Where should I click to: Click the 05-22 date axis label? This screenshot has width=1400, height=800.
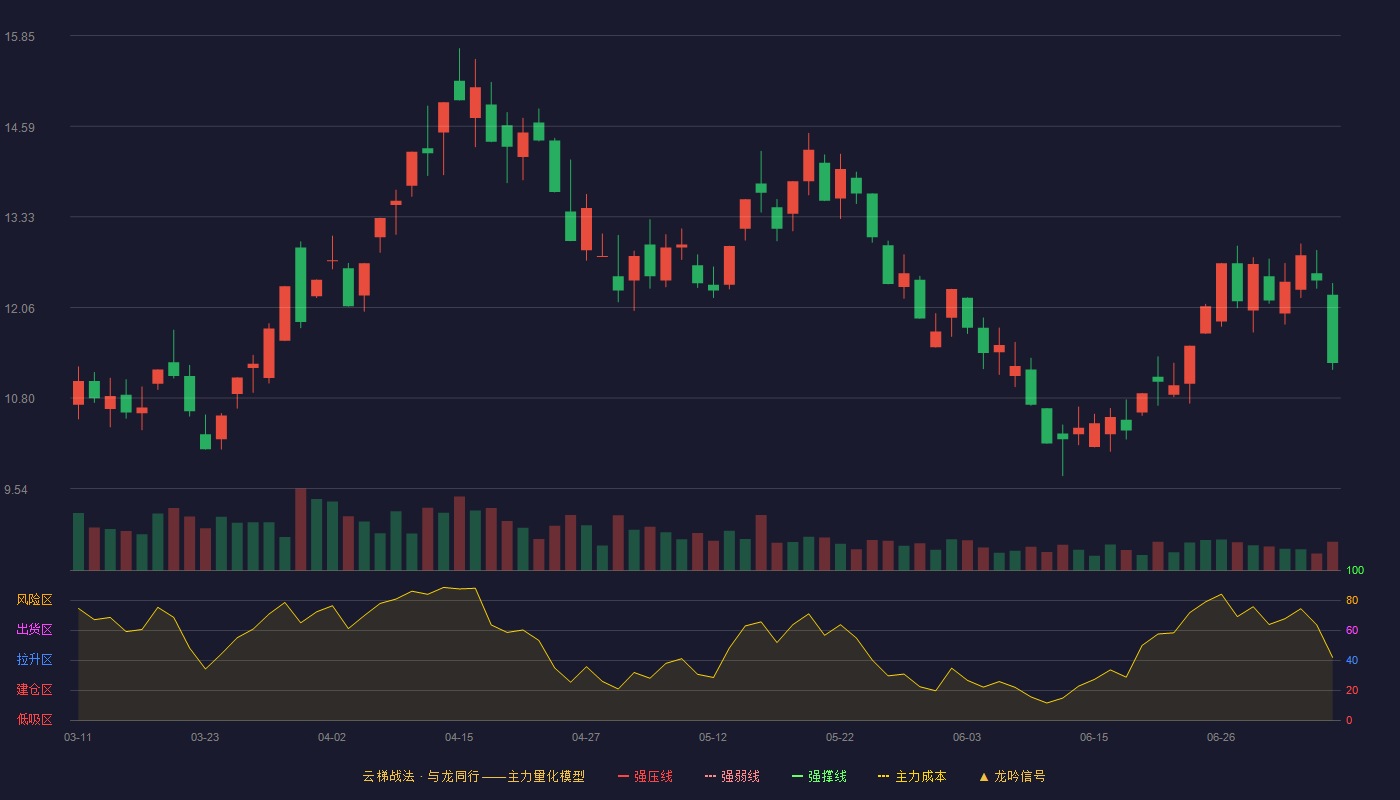tap(840, 737)
